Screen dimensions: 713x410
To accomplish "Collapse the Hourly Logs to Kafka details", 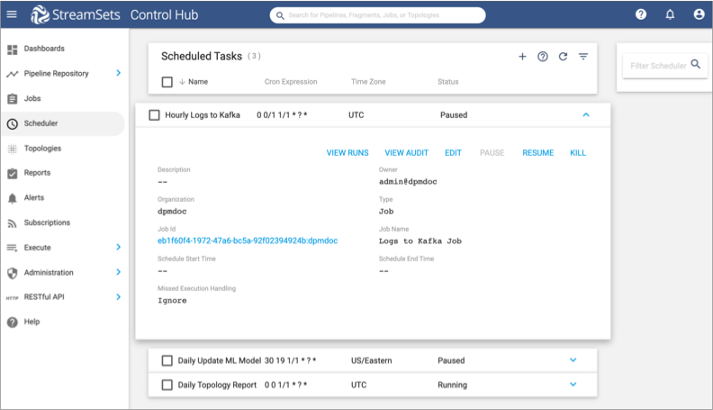I will pyautogui.click(x=586, y=115).
